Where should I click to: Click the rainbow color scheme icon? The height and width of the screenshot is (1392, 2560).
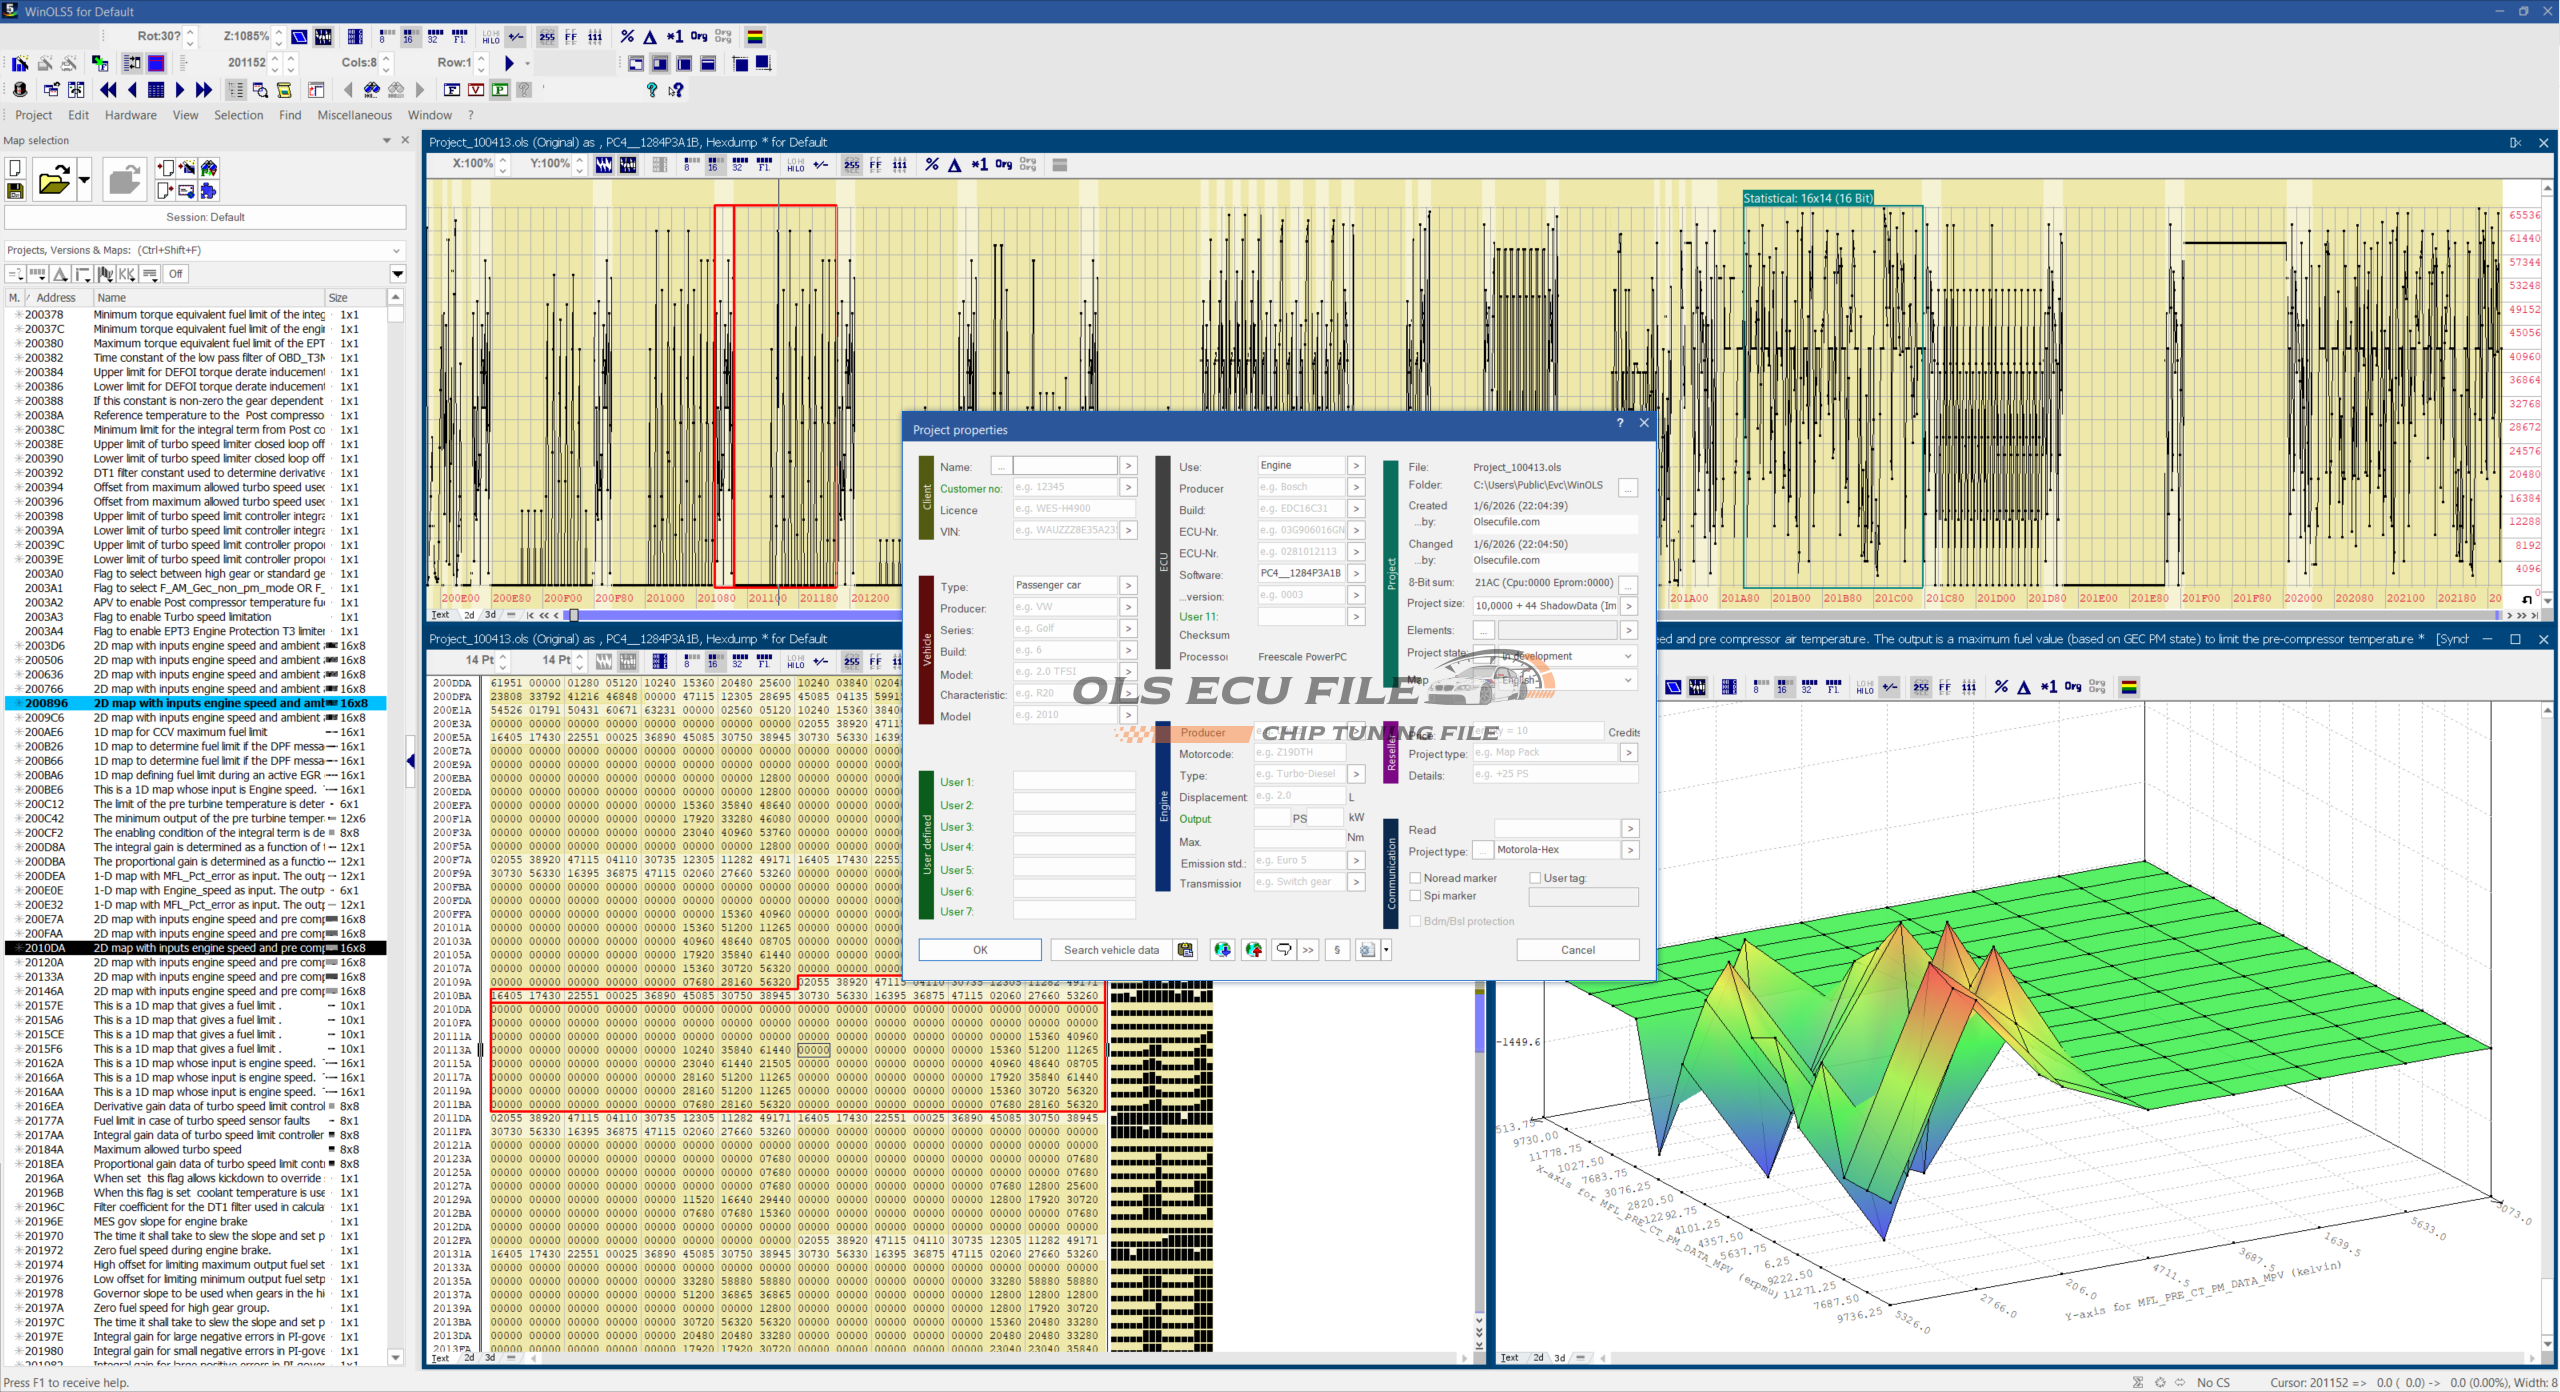pos(755,37)
